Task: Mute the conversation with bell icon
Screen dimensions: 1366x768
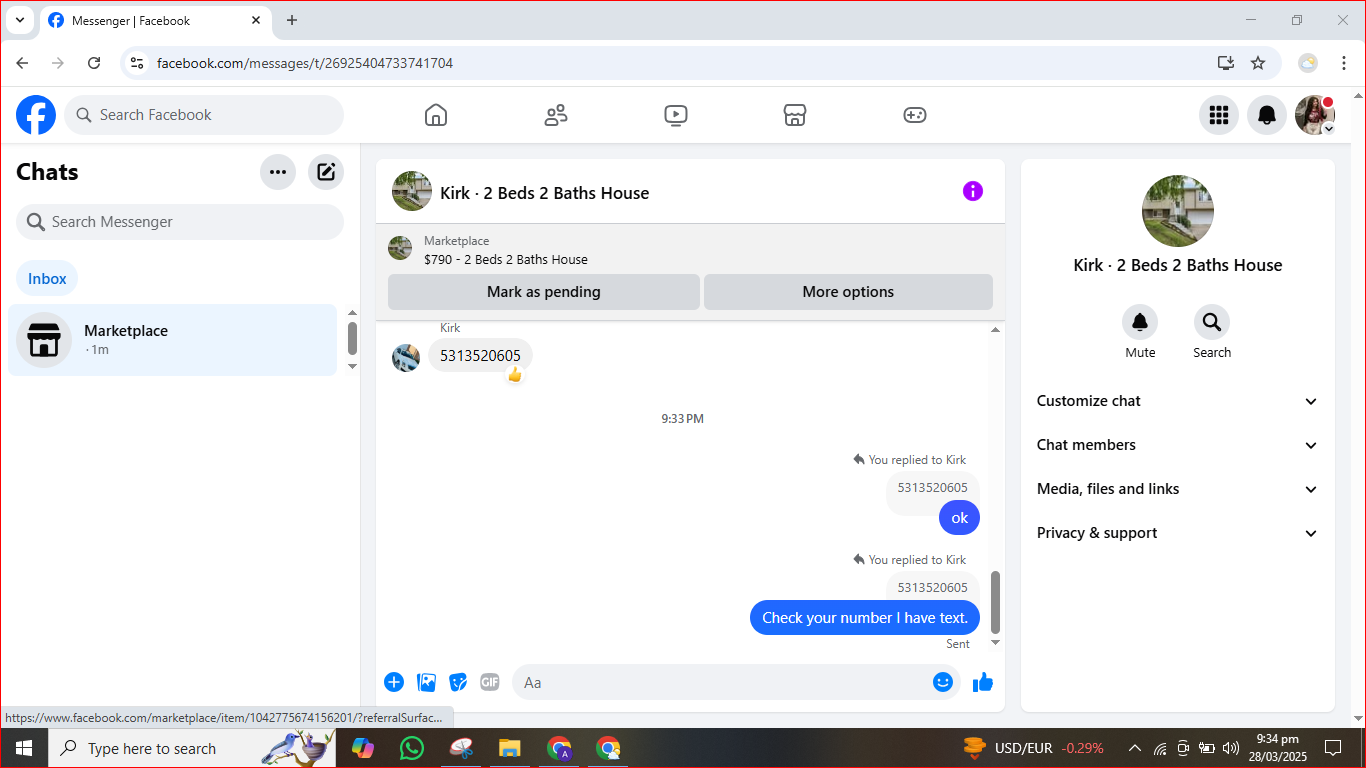Action: [x=1140, y=322]
